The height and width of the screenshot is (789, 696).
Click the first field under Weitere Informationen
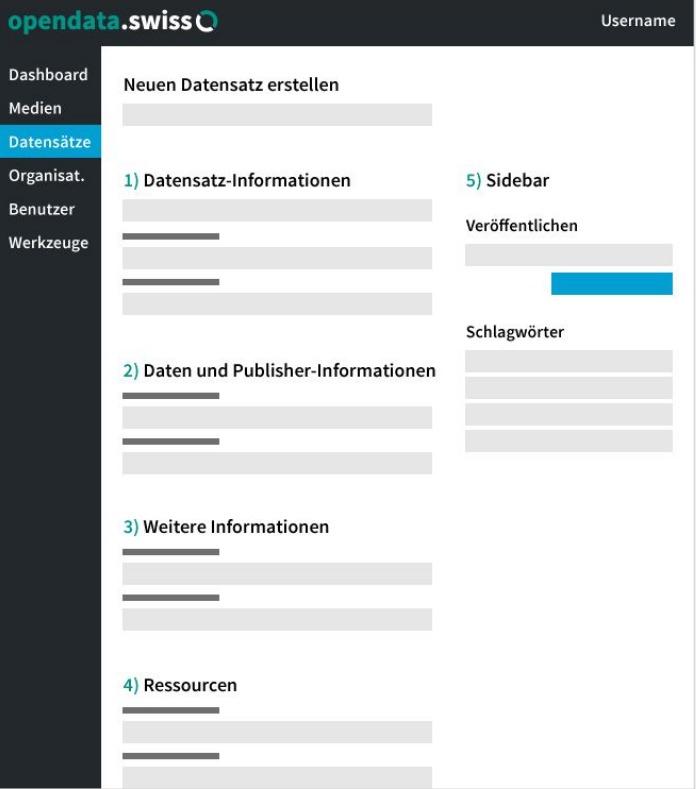coord(277,574)
